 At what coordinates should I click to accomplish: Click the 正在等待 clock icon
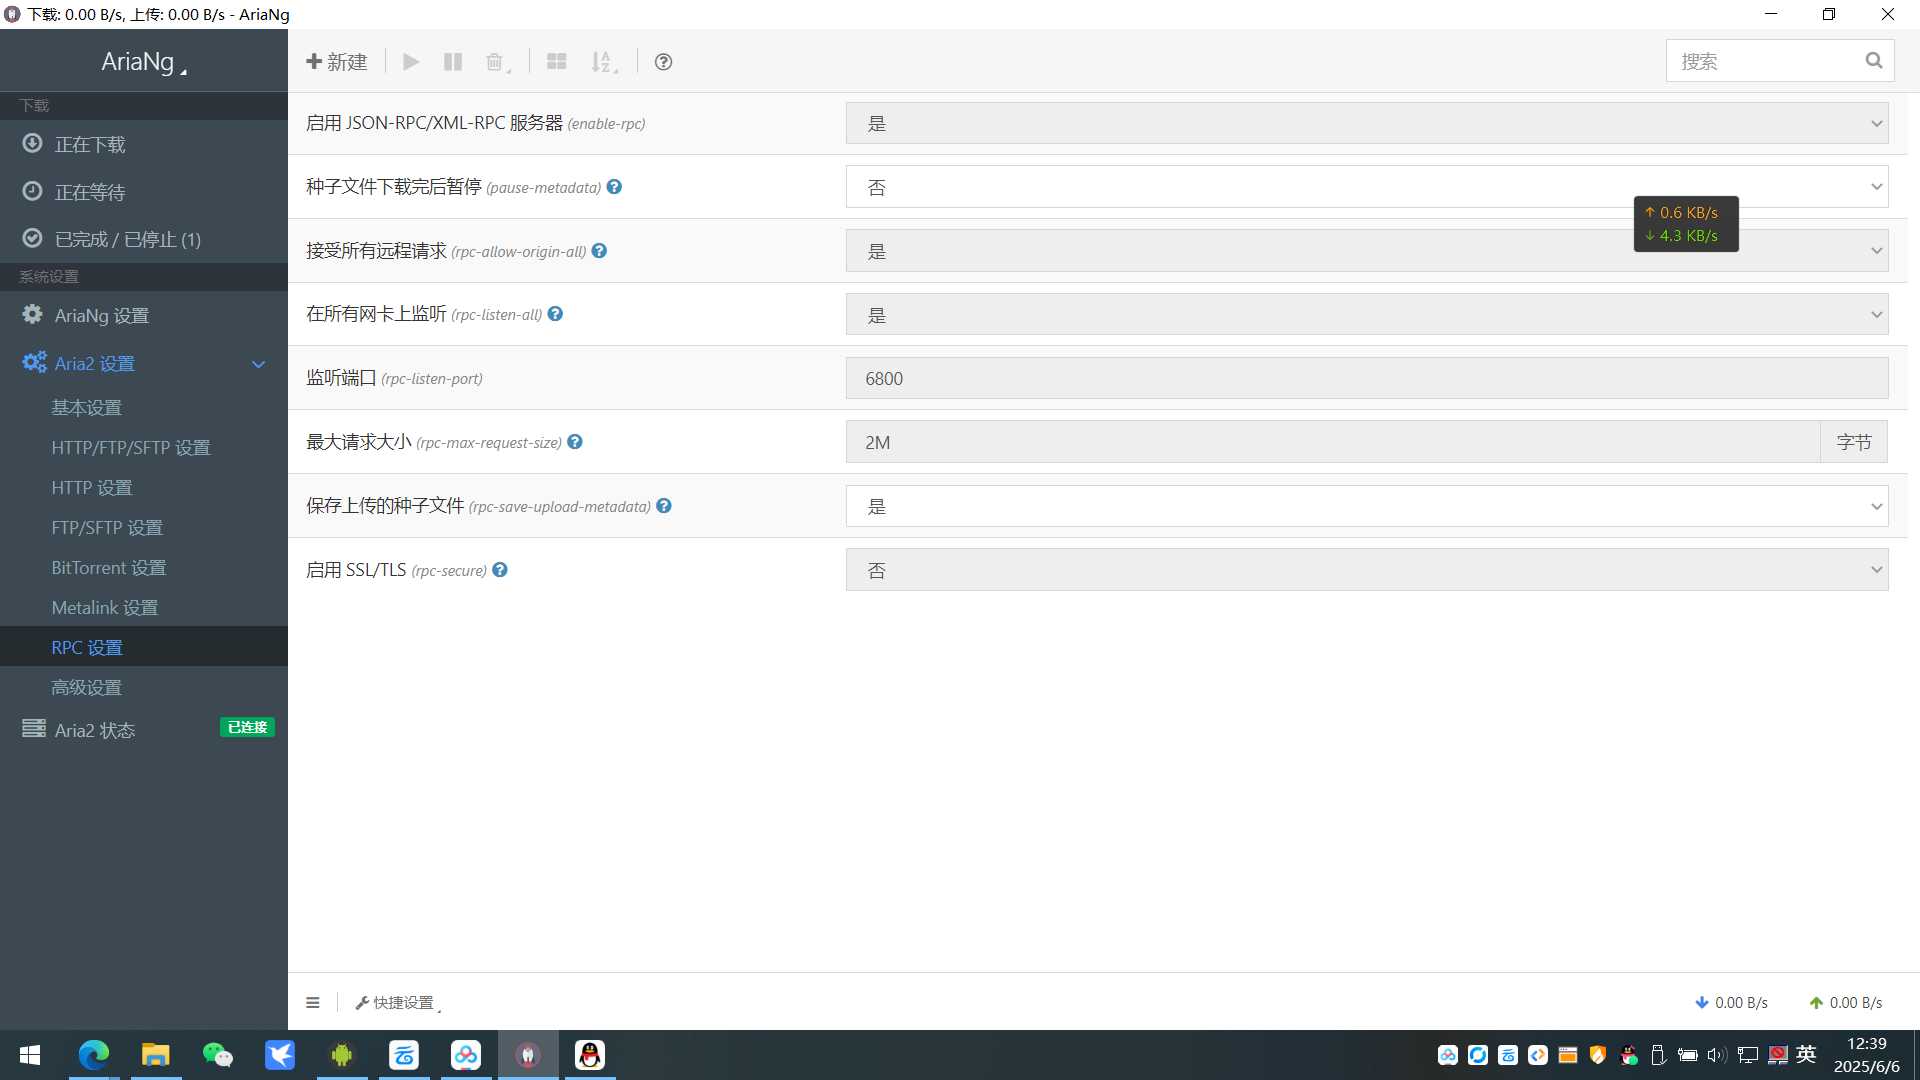click(x=33, y=191)
